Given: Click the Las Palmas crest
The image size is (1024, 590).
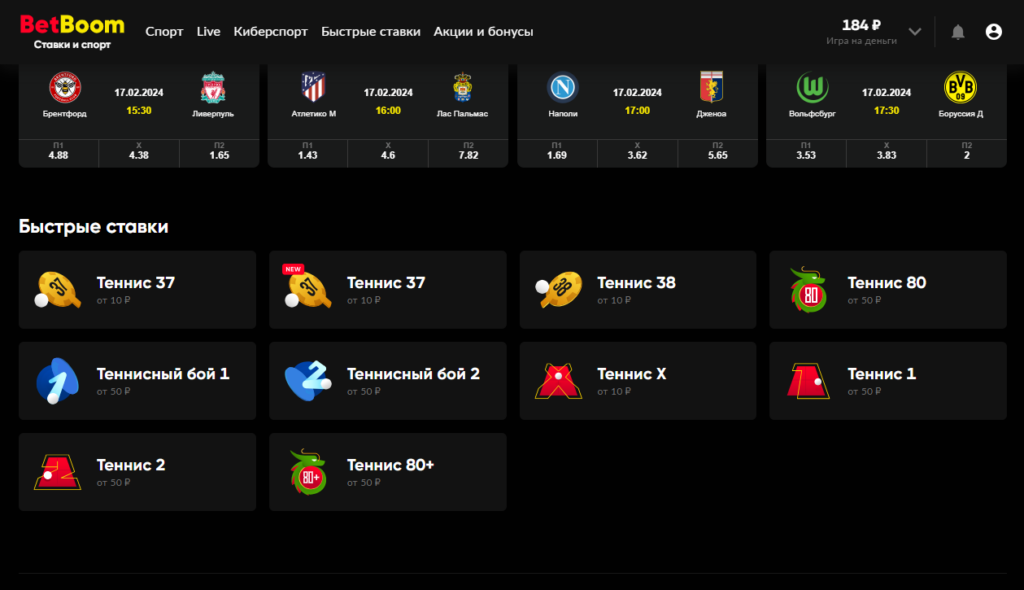Looking at the screenshot, I should (462, 87).
